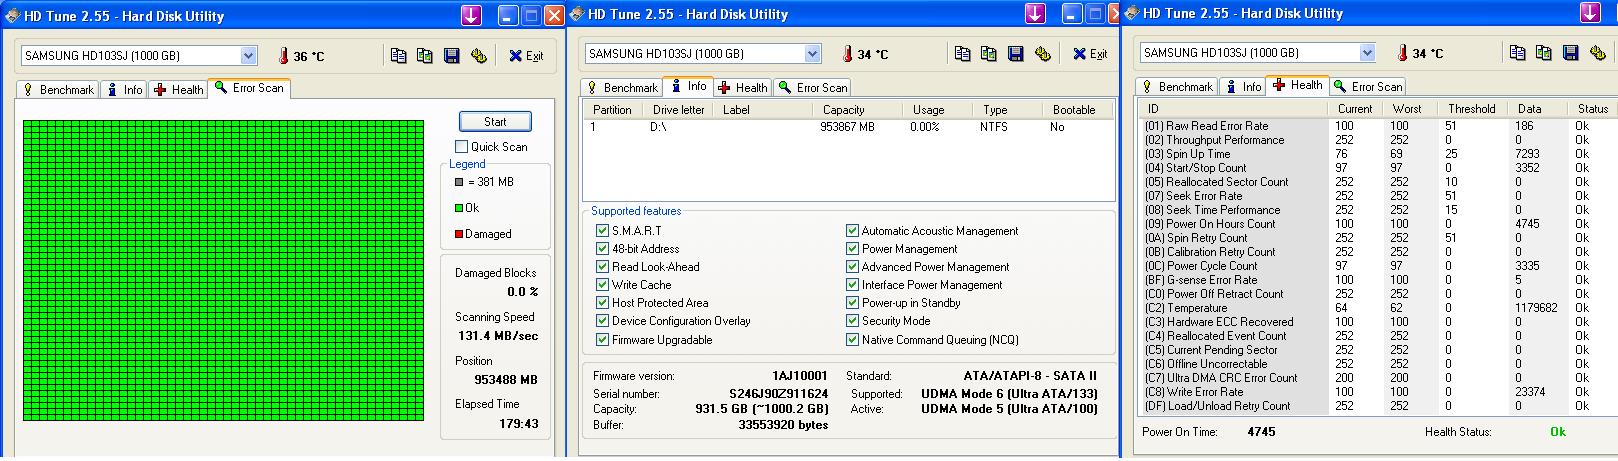Click Scanning Speed value 131.4 MB/sec

(x=498, y=336)
